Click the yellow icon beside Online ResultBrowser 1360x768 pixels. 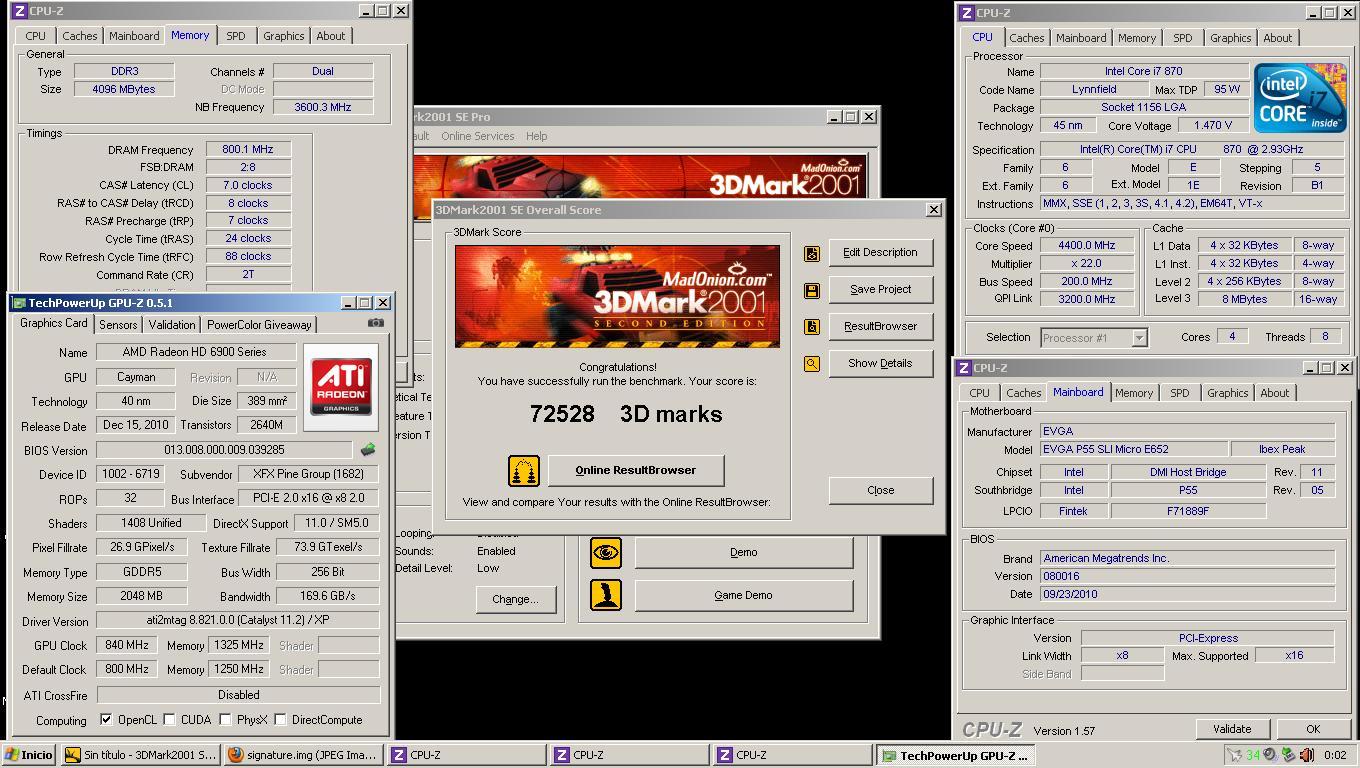tap(524, 470)
